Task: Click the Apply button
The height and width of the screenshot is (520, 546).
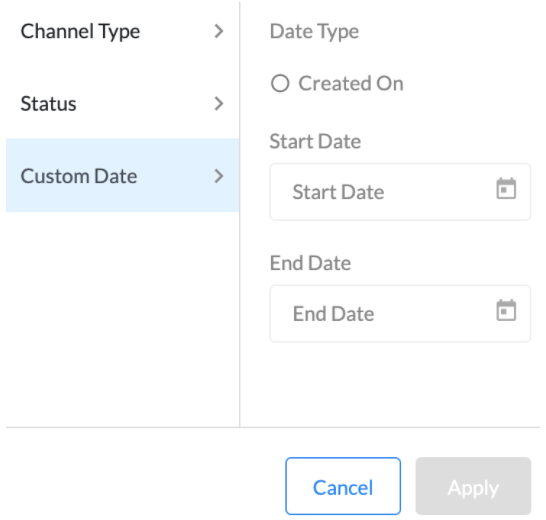Action: click(473, 486)
